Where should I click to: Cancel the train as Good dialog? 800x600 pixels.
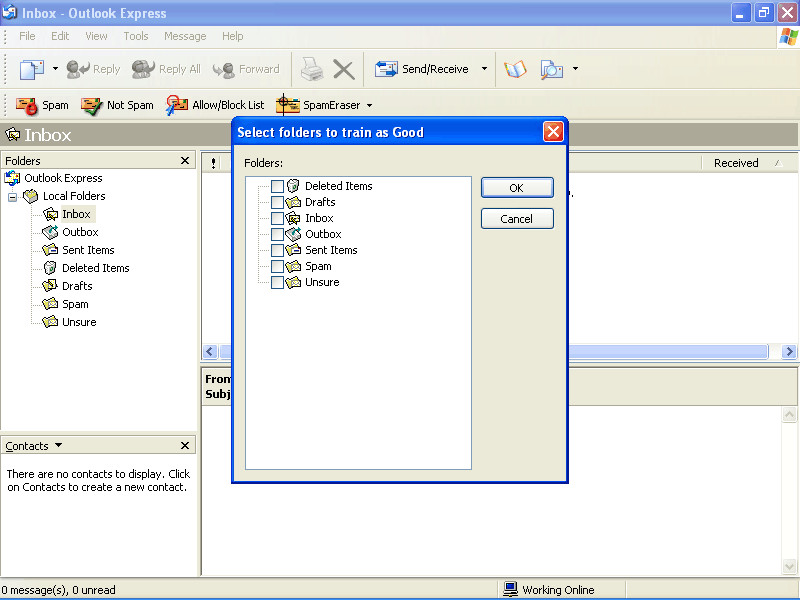517,219
